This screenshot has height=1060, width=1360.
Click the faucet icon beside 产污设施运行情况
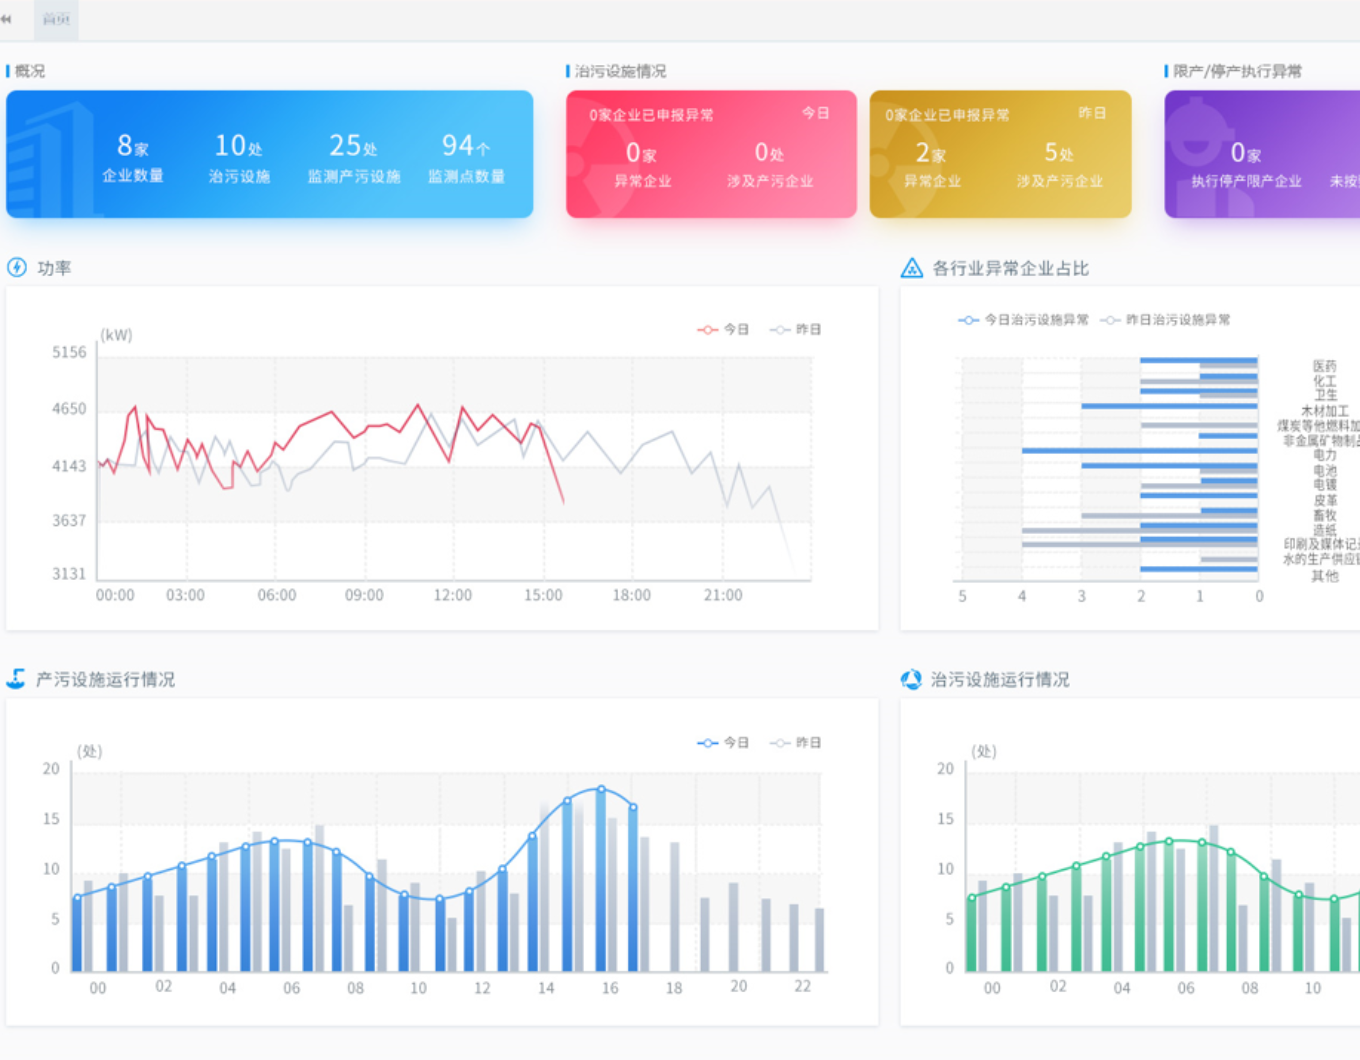click(16, 679)
